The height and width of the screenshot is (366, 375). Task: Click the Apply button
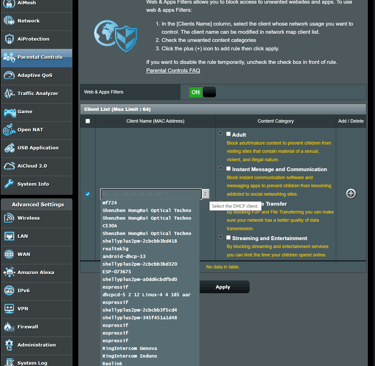pos(223,287)
